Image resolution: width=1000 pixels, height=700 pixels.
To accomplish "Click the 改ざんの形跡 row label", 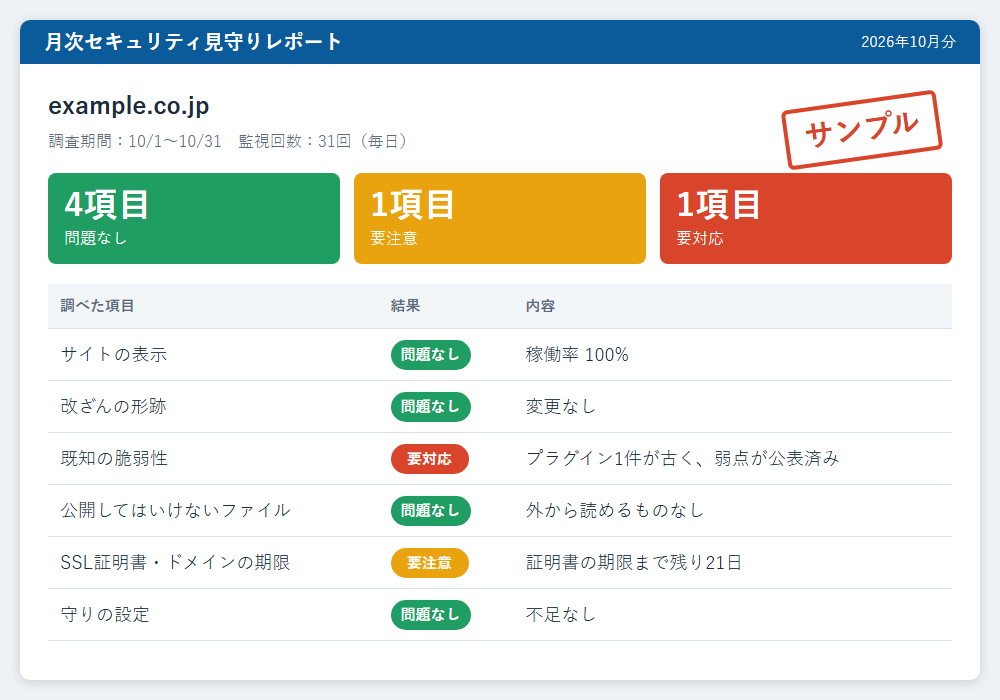I will click(x=114, y=407).
